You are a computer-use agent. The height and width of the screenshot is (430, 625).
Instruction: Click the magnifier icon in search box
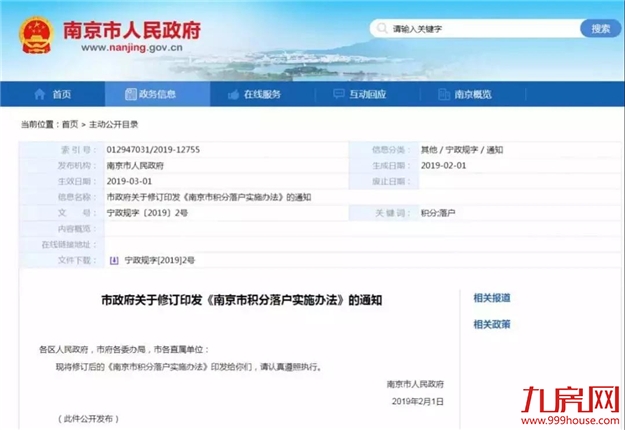click(382, 28)
